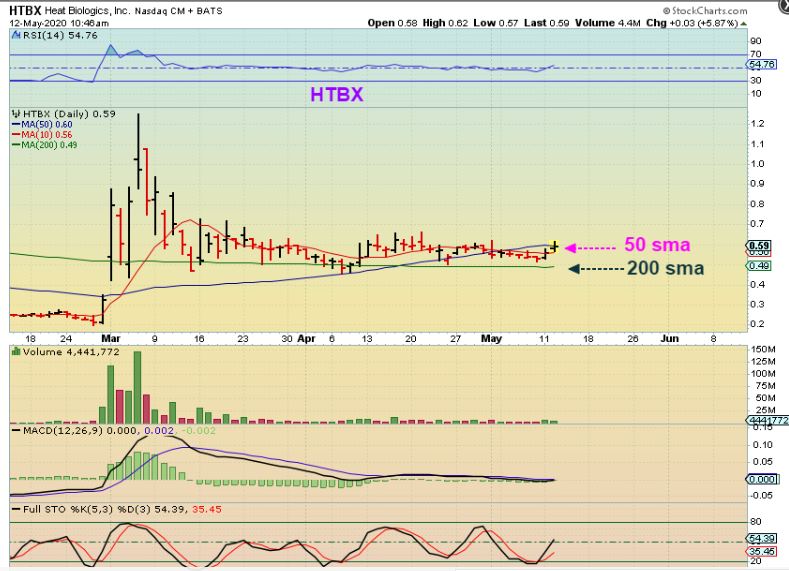Click the Jun label on the date axis
The height and width of the screenshot is (571, 789).
pyautogui.click(x=669, y=339)
